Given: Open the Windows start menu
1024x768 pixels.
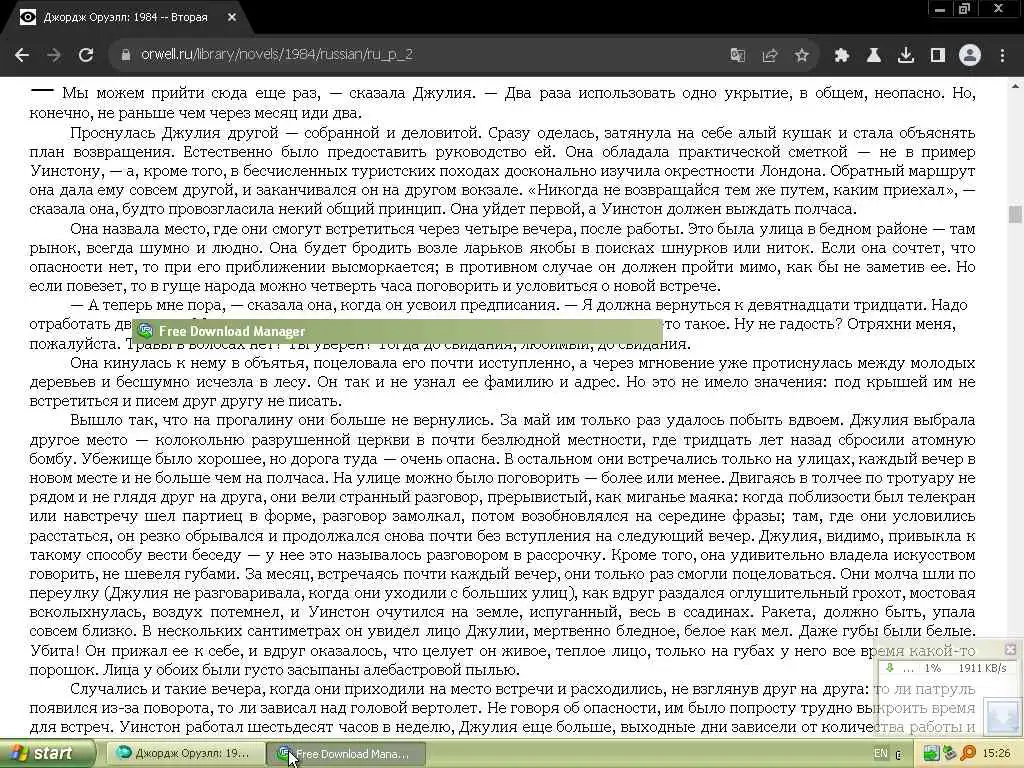Looking at the screenshot, I should (47, 754).
